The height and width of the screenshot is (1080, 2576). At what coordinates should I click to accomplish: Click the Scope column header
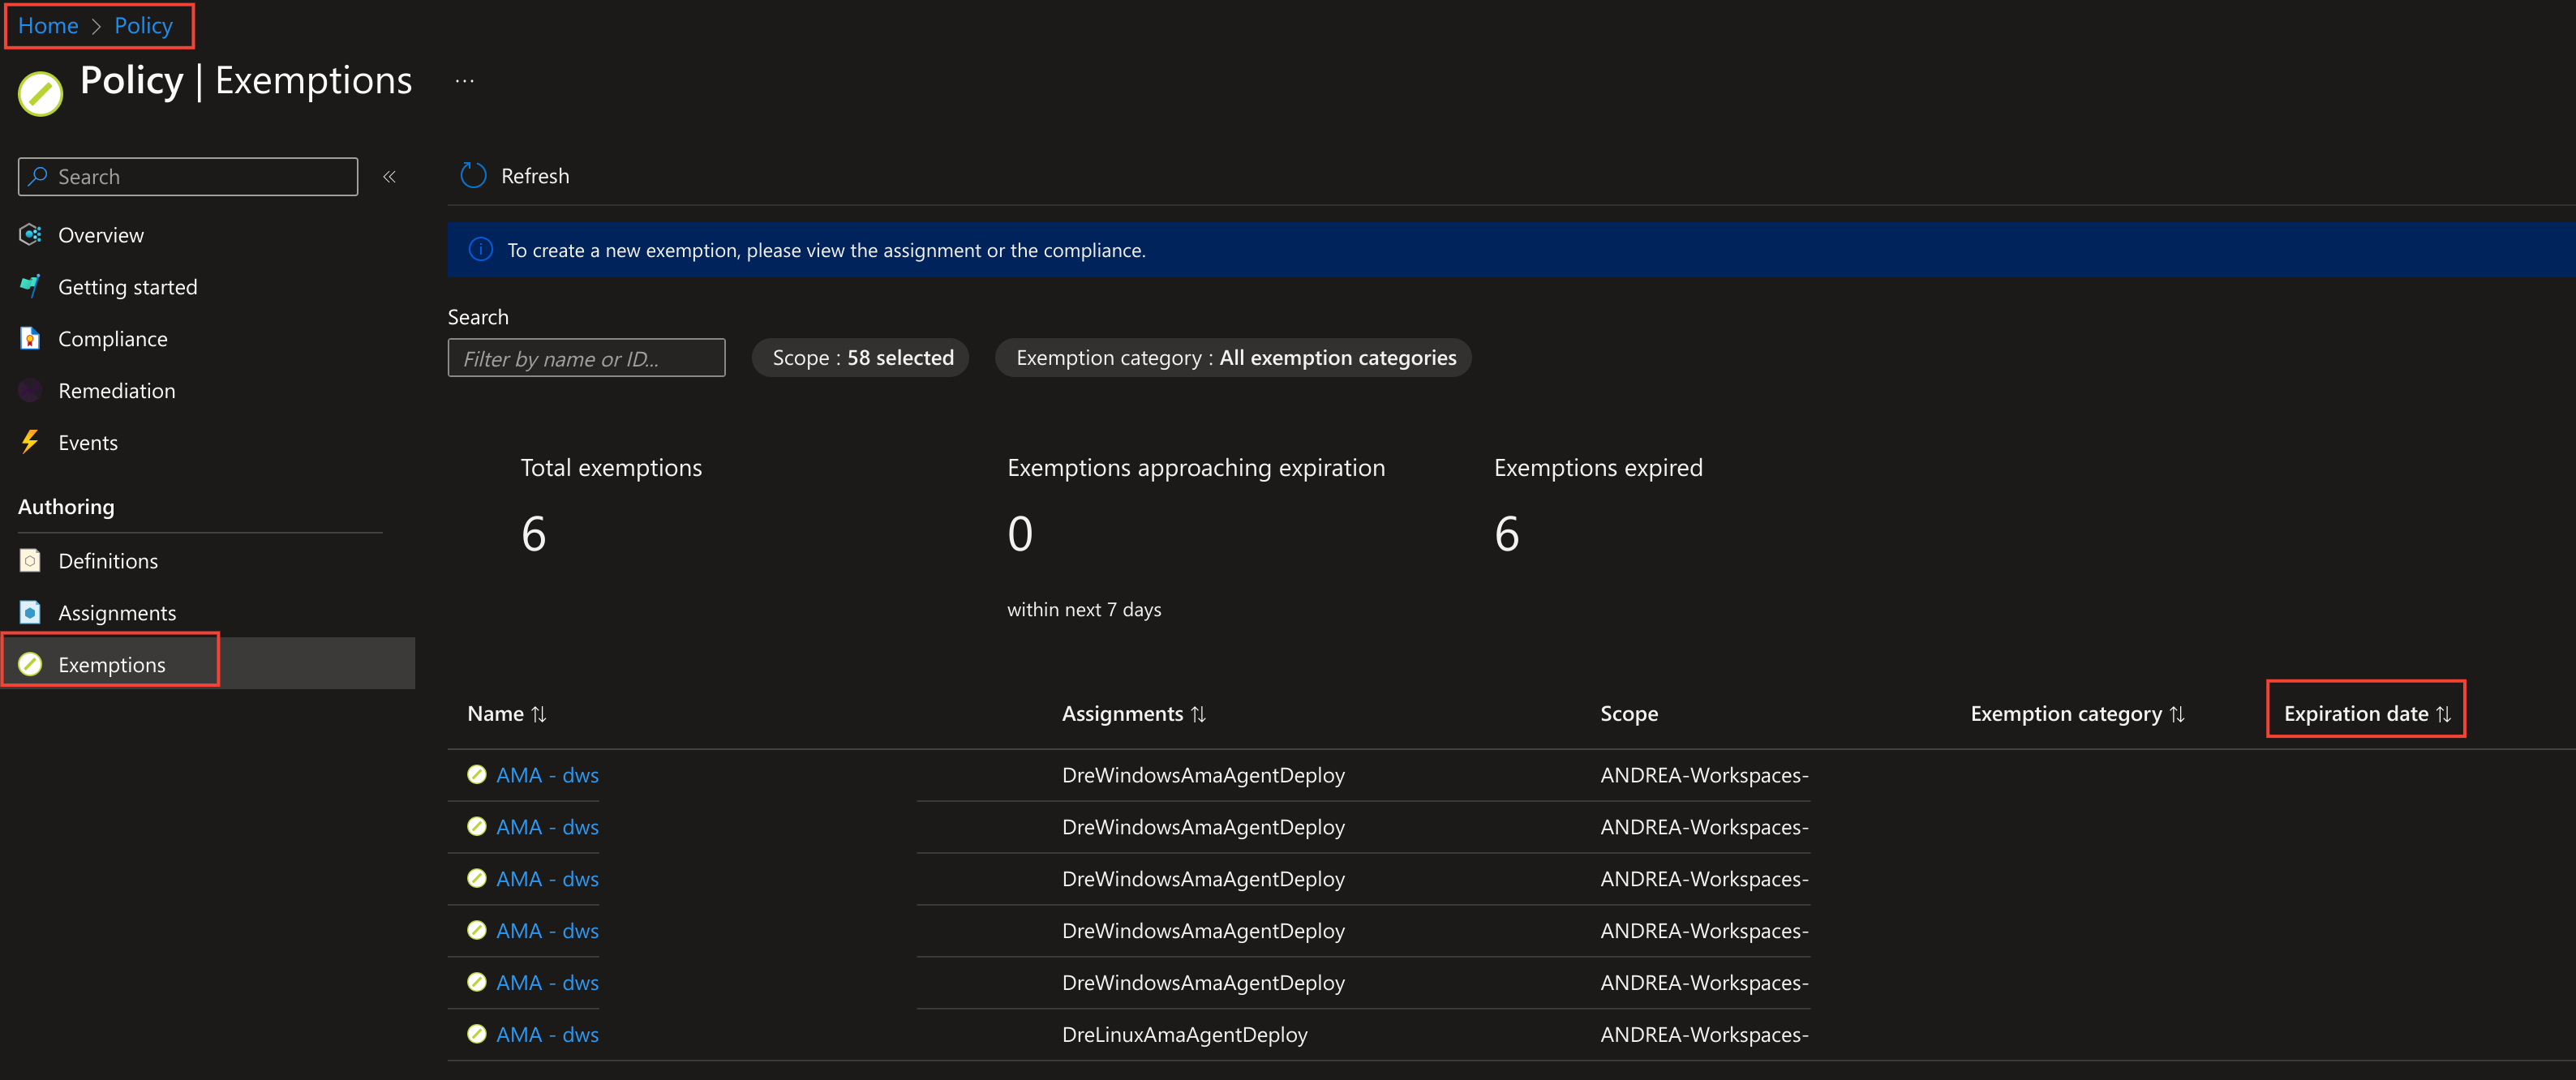[1629, 714]
